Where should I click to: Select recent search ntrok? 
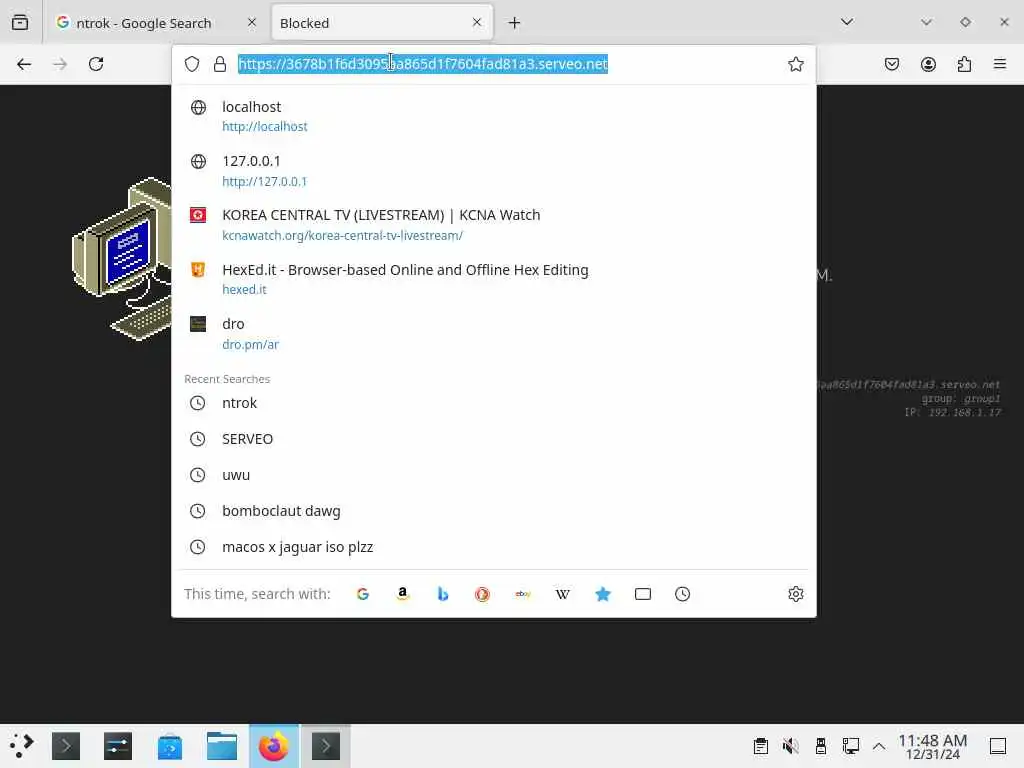tap(494, 403)
